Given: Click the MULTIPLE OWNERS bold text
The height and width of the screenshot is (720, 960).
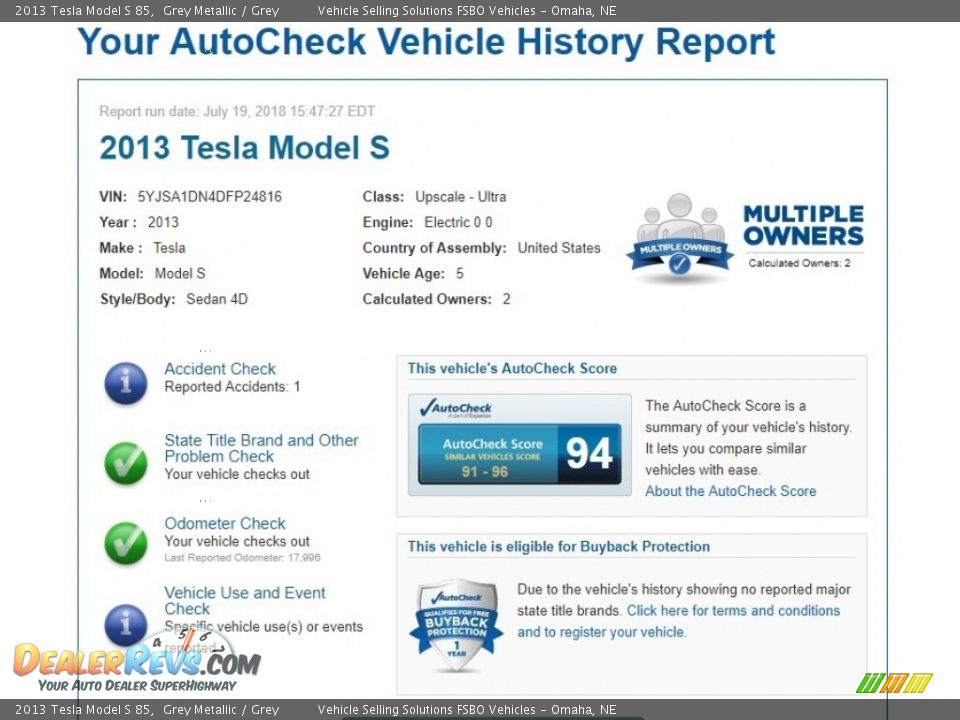Looking at the screenshot, I should coord(803,225).
